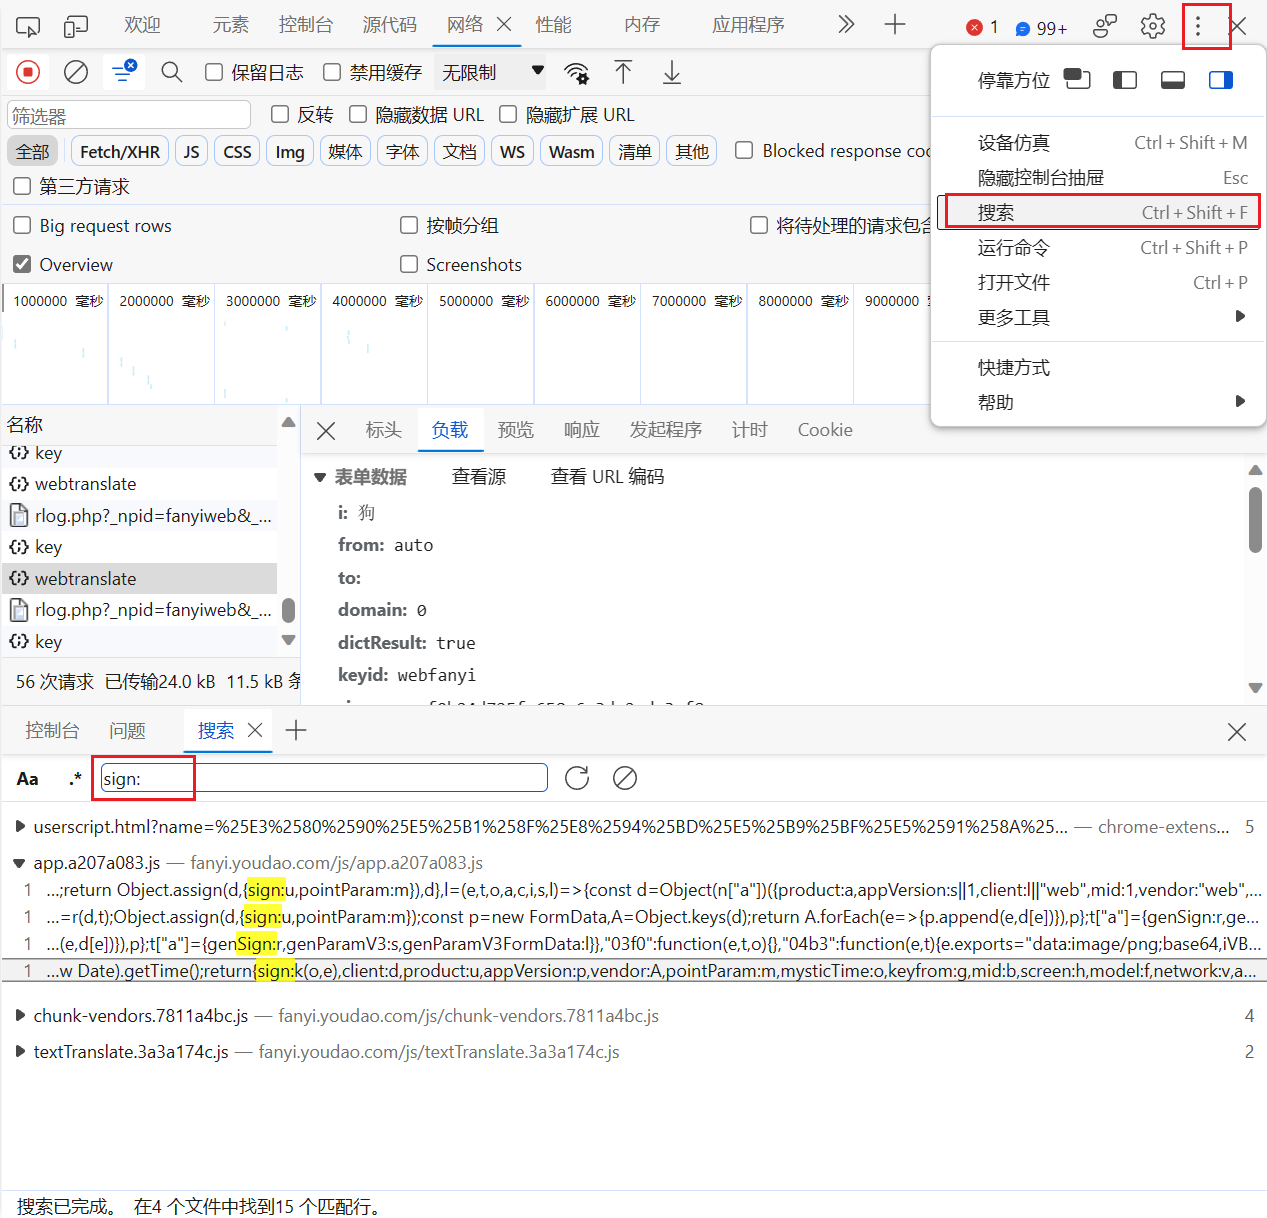The height and width of the screenshot is (1218, 1267).
Task: Uncheck the Overview checkbox
Action: 22,264
